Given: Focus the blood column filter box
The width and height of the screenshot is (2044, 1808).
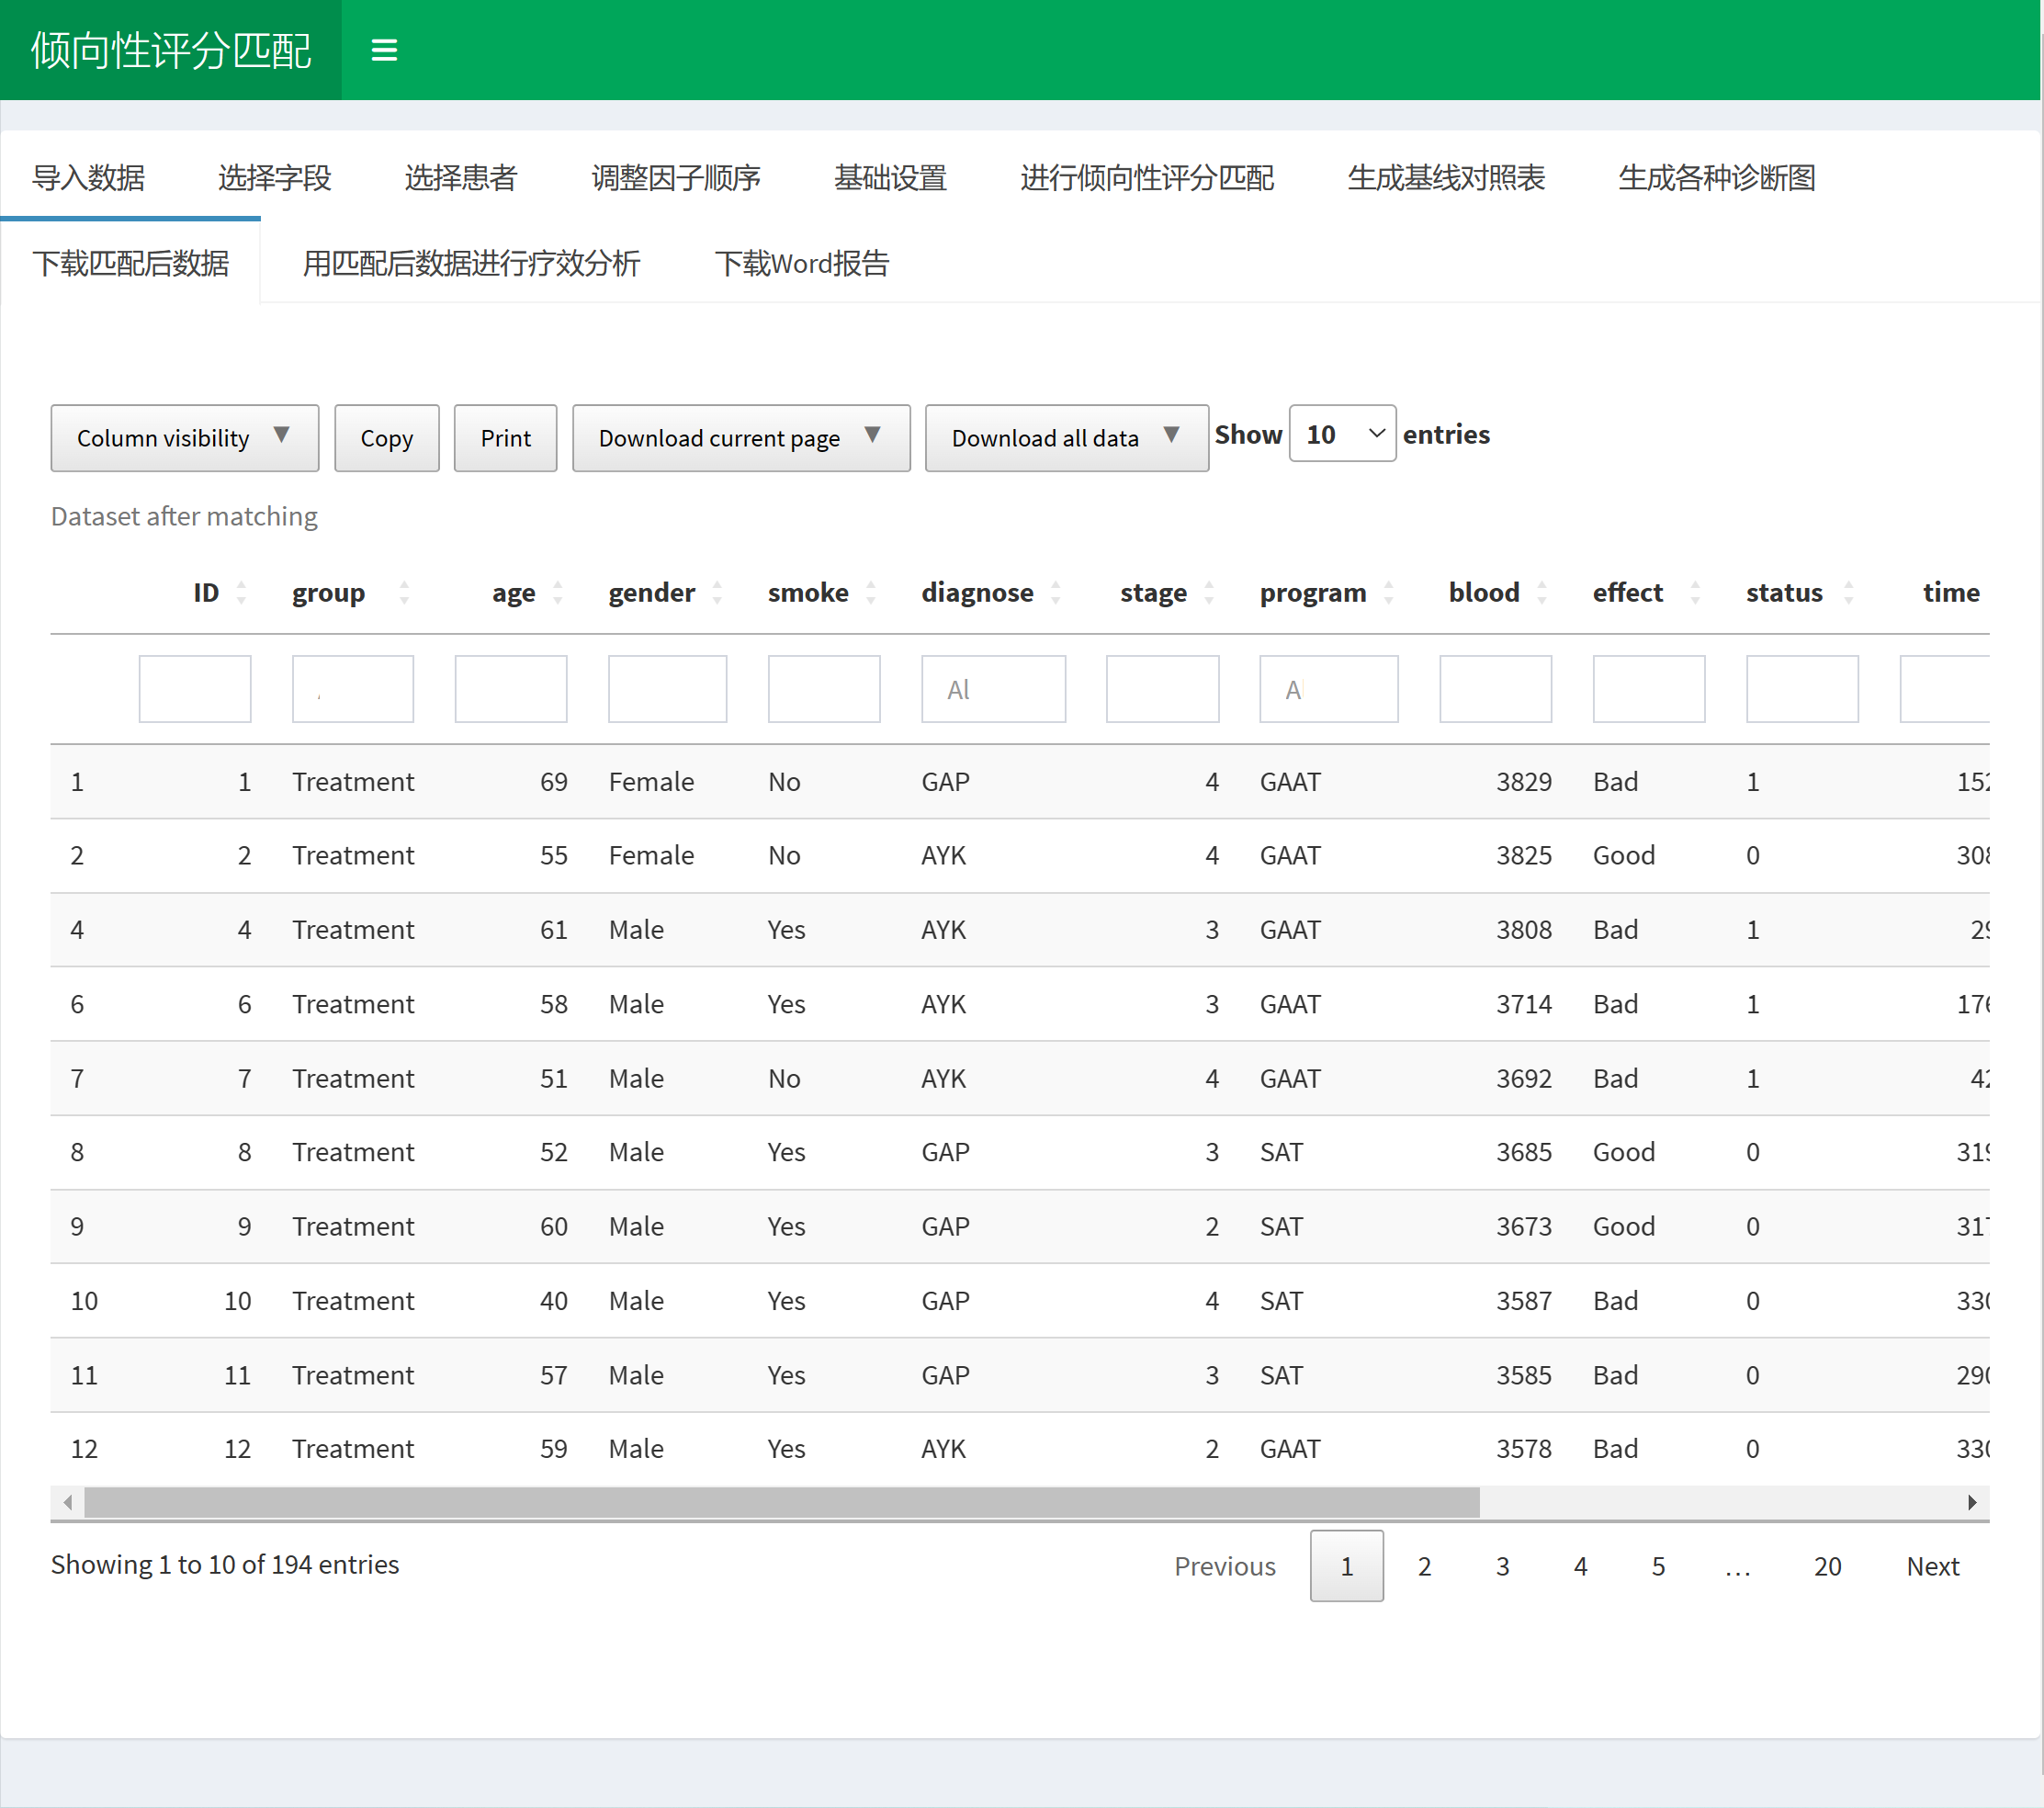Looking at the screenshot, I should click(x=1496, y=689).
